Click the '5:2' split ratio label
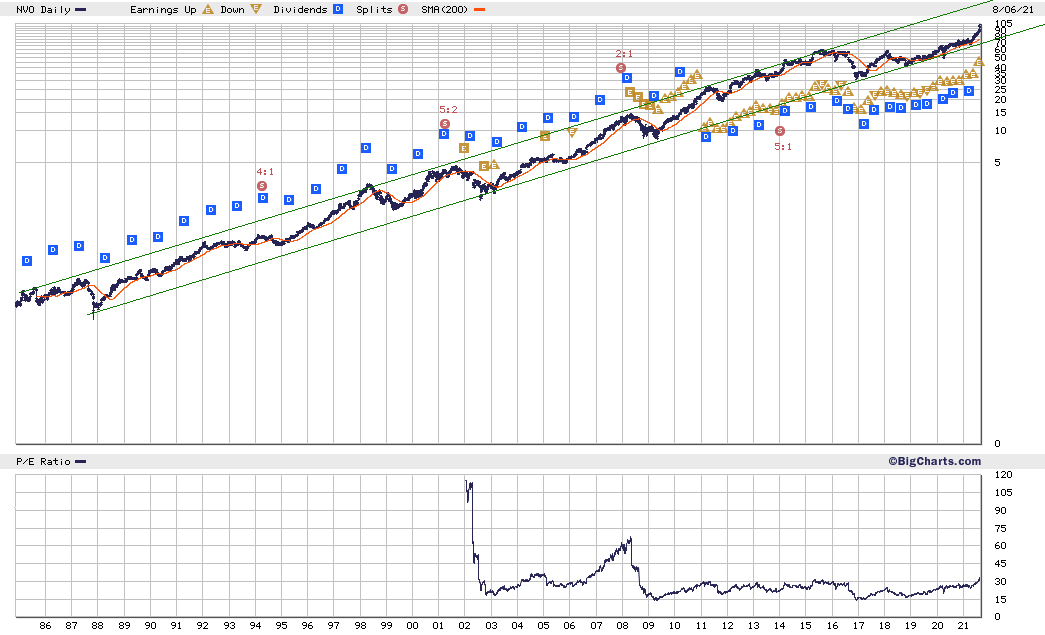Viewport: 1045px width, 635px height. 449,110
